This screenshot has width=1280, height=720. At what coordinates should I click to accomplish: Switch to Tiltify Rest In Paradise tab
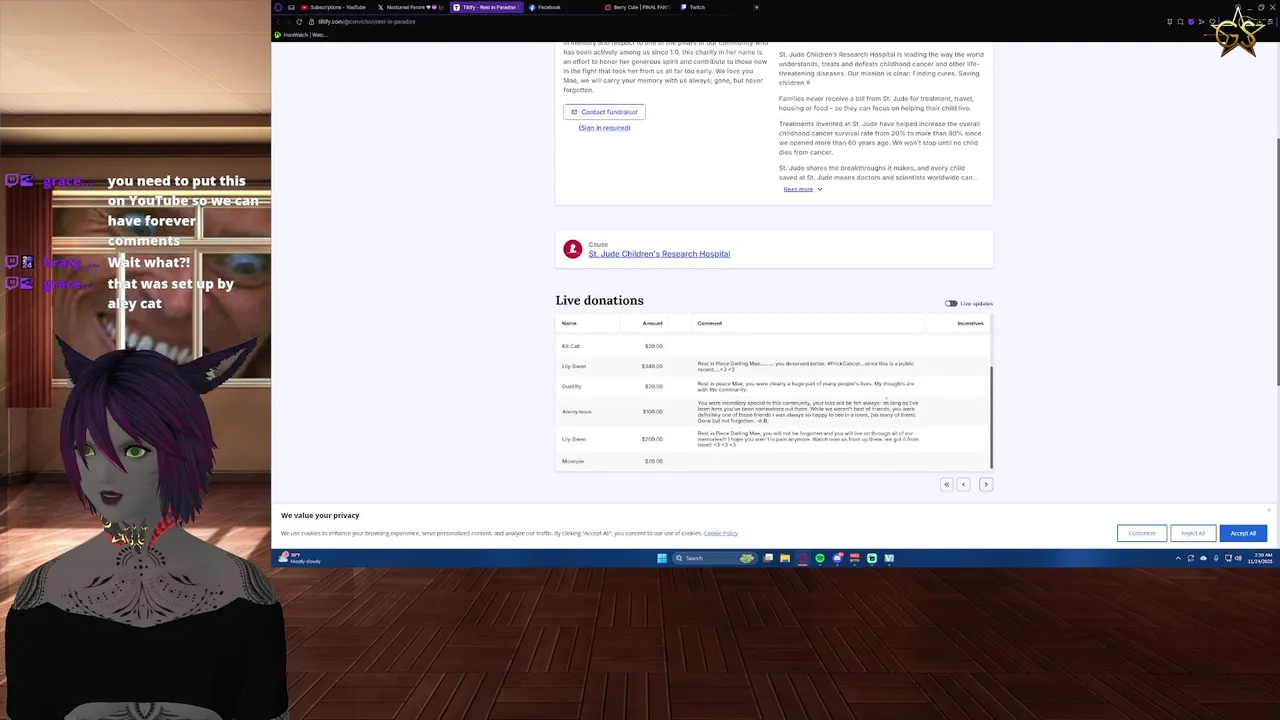tap(486, 7)
